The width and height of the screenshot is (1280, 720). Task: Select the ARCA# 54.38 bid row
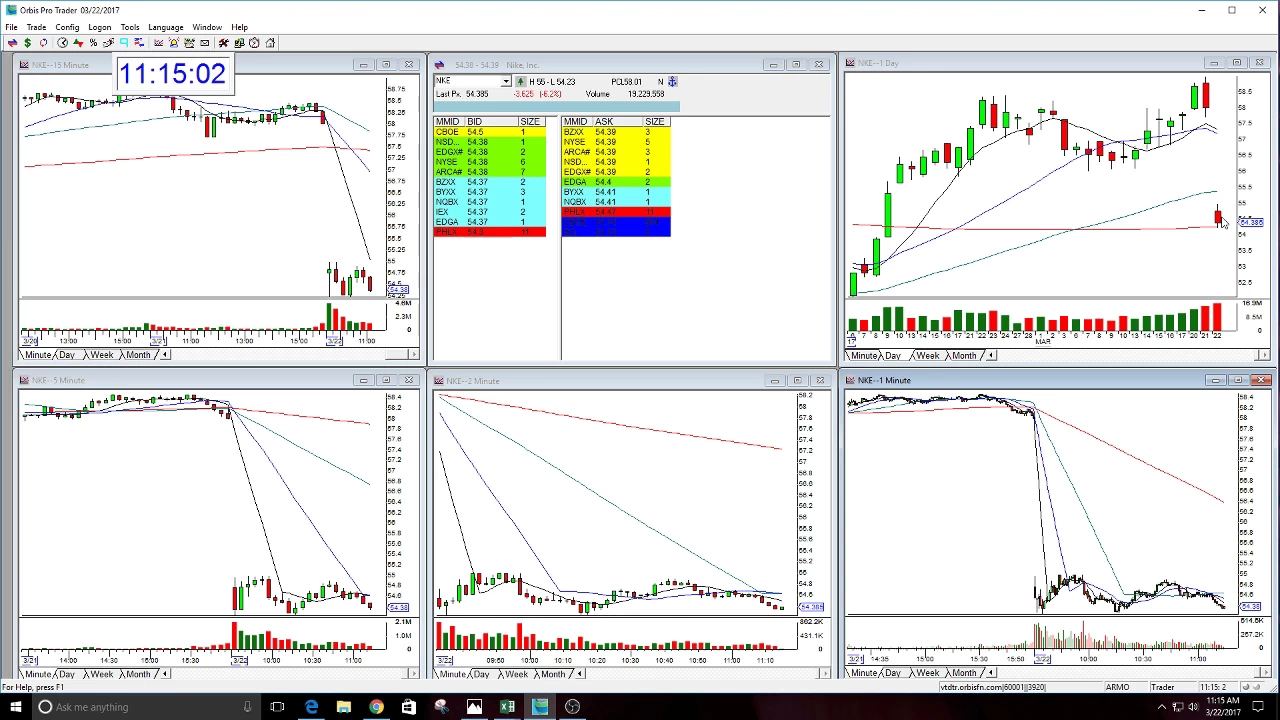(x=490, y=172)
